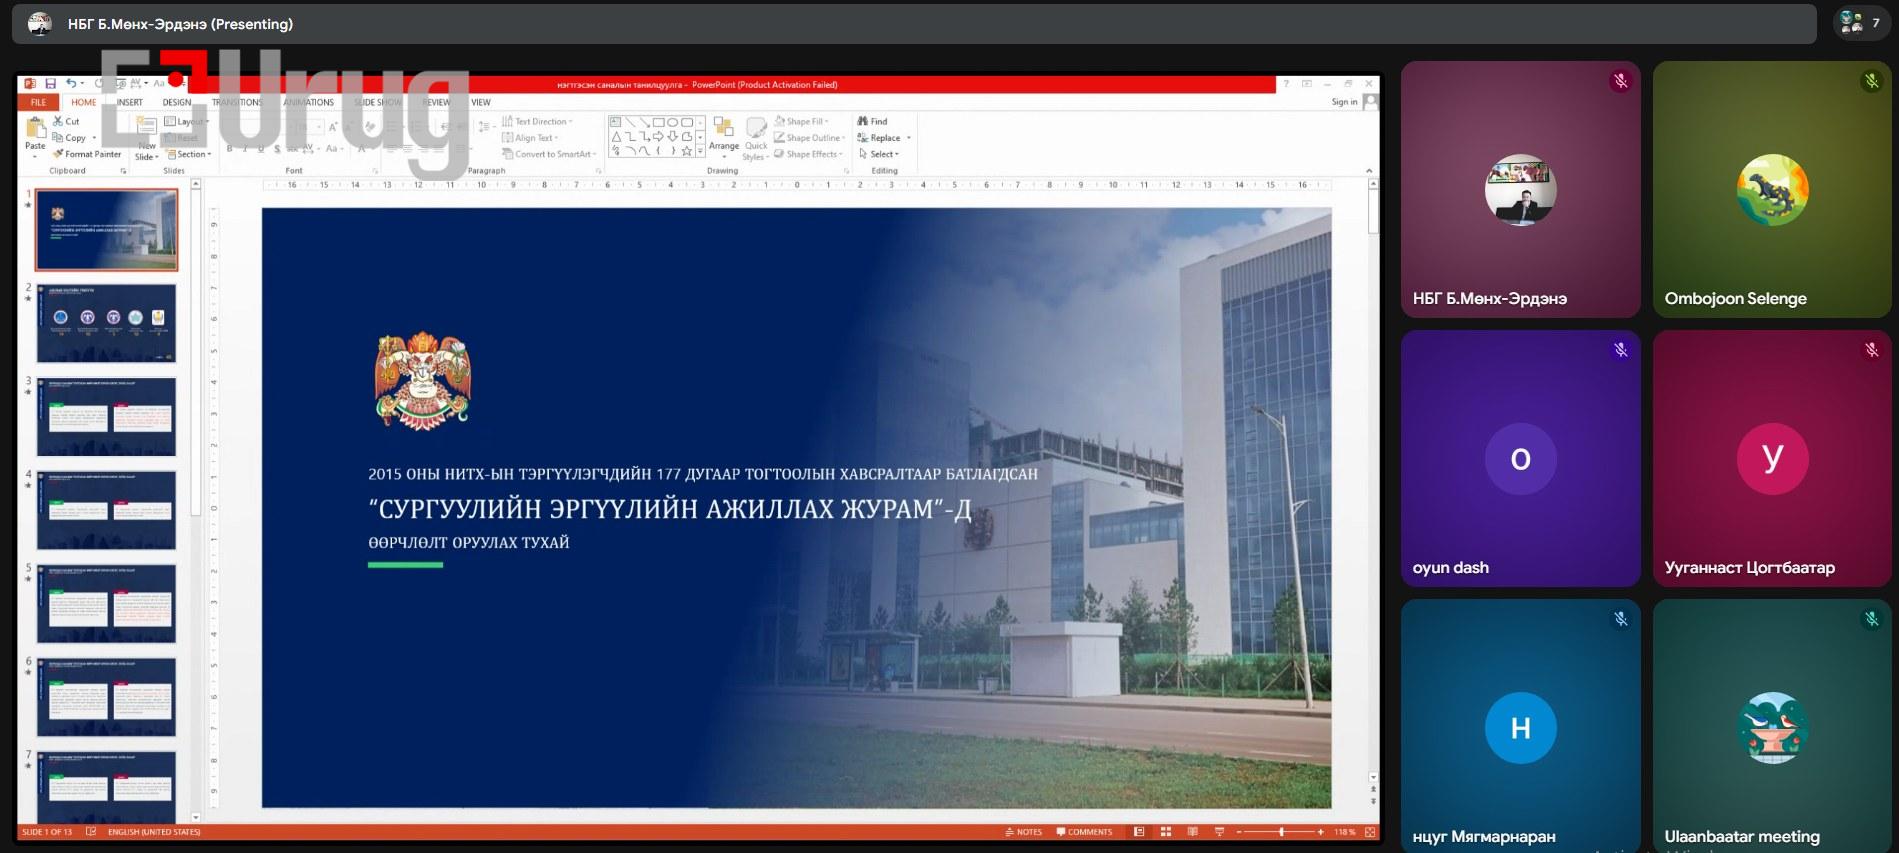The width and height of the screenshot is (1899, 853).
Task: Toggle the Comments pane in status bar
Action: [1084, 832]
